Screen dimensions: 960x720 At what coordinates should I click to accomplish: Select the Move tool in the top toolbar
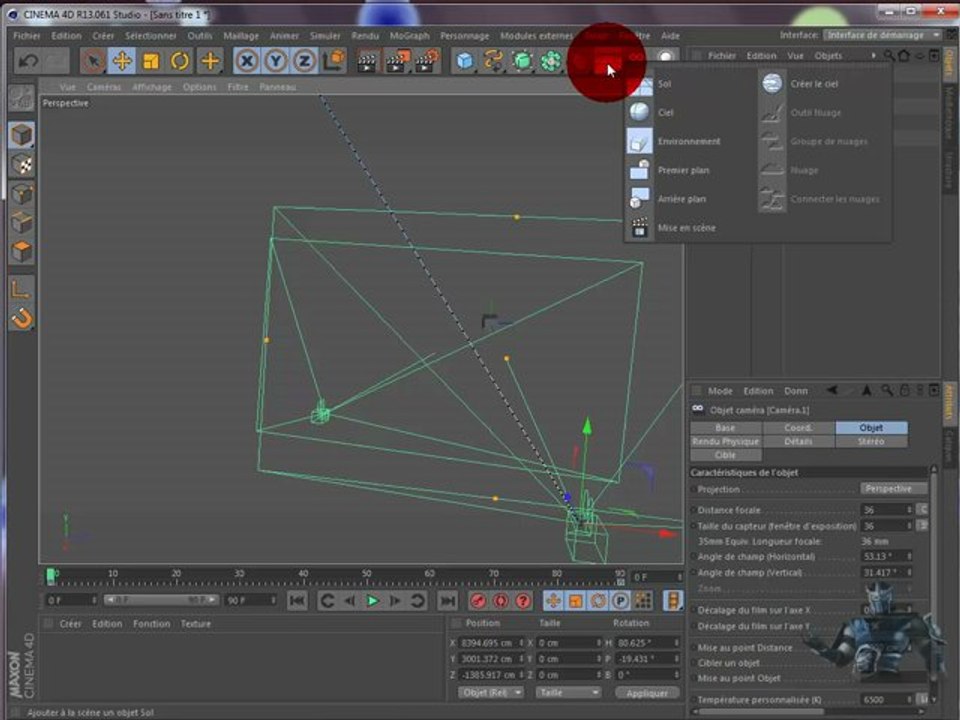point(122,61)
